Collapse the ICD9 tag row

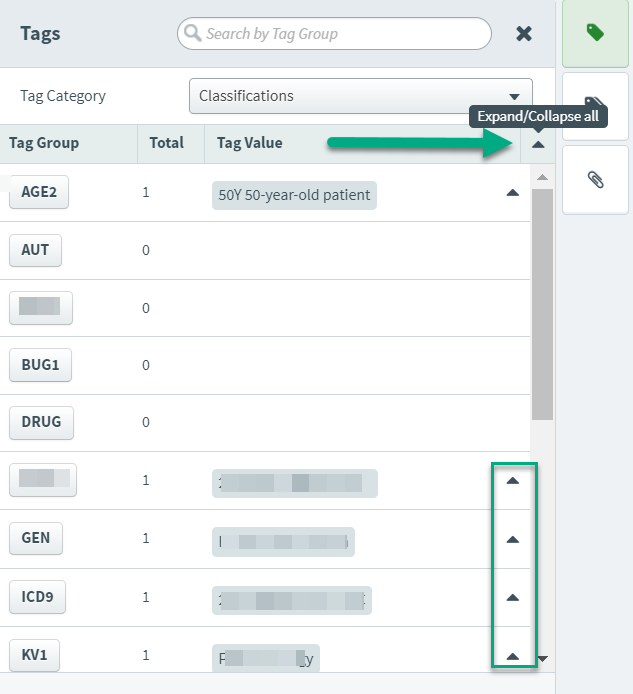coord(513,598)
